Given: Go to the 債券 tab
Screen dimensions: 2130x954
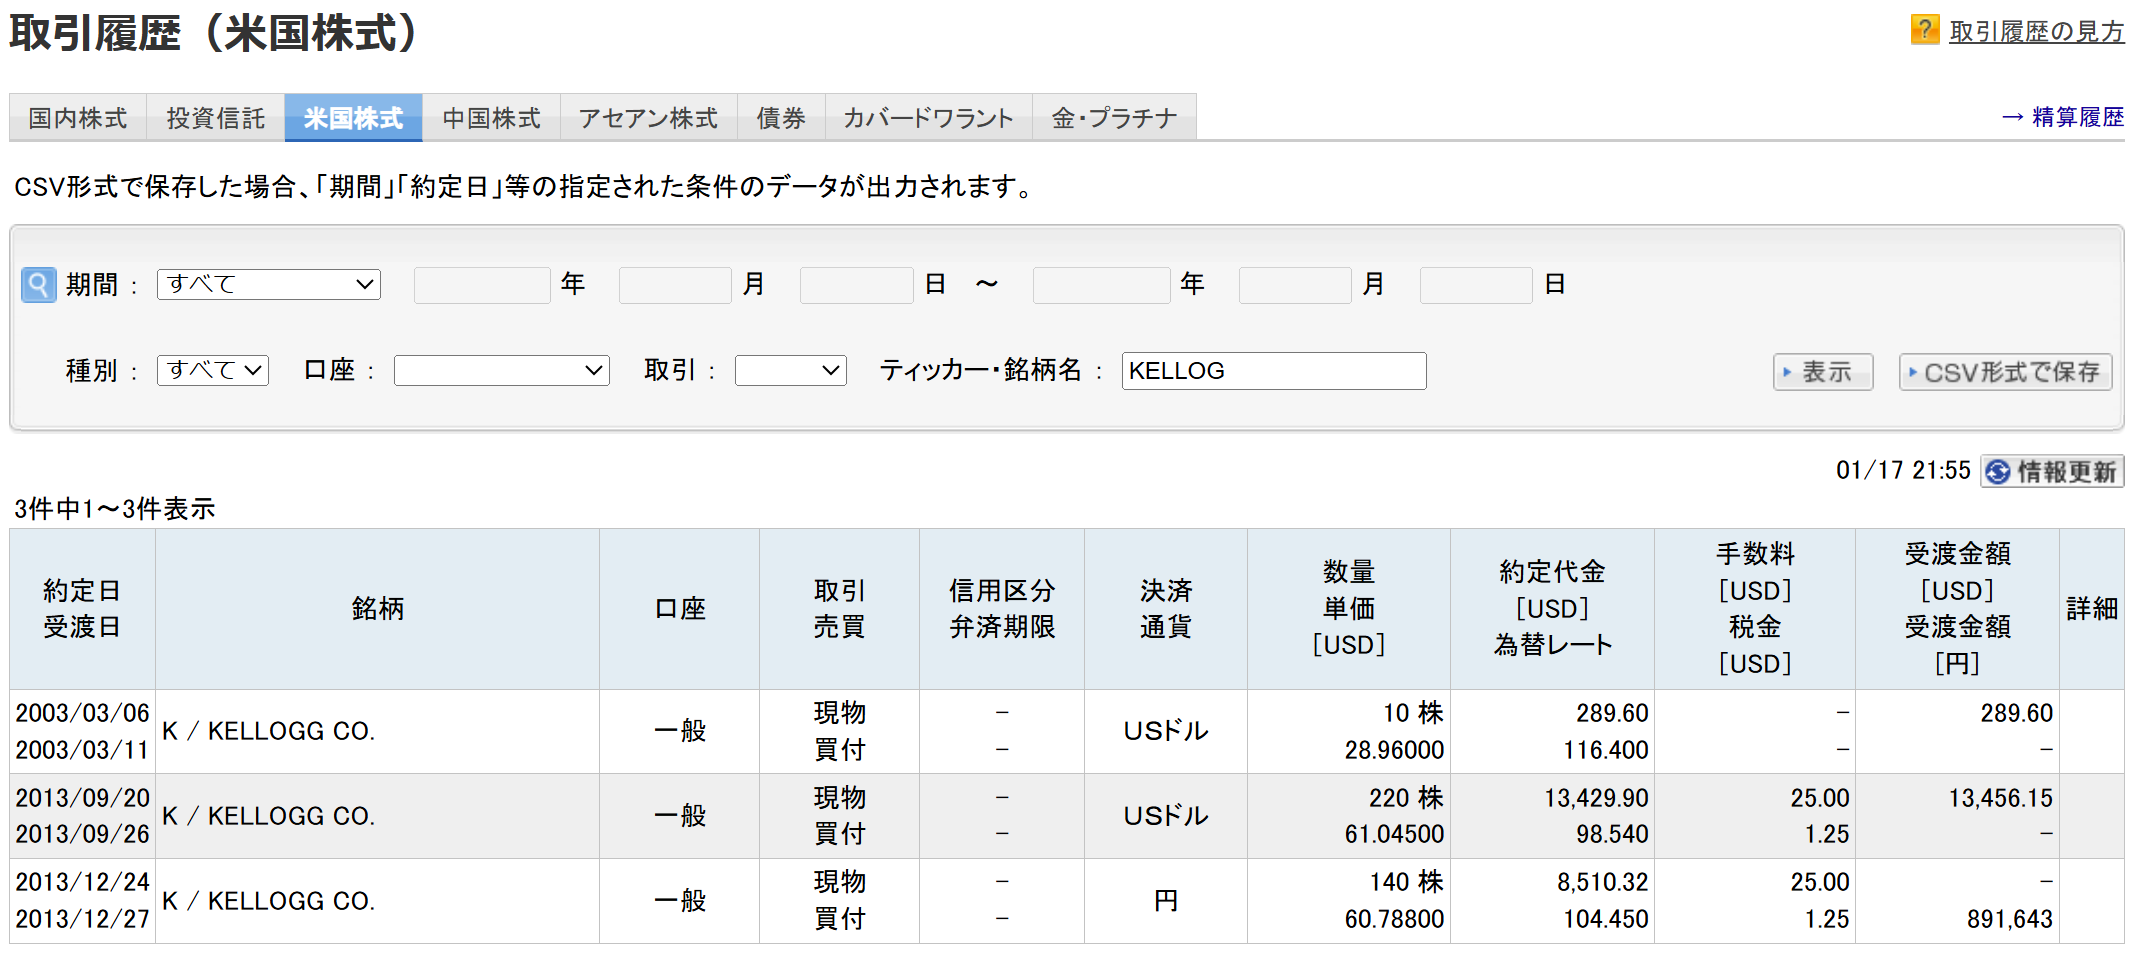Looking at the screenshot, I should click(781, 118).
